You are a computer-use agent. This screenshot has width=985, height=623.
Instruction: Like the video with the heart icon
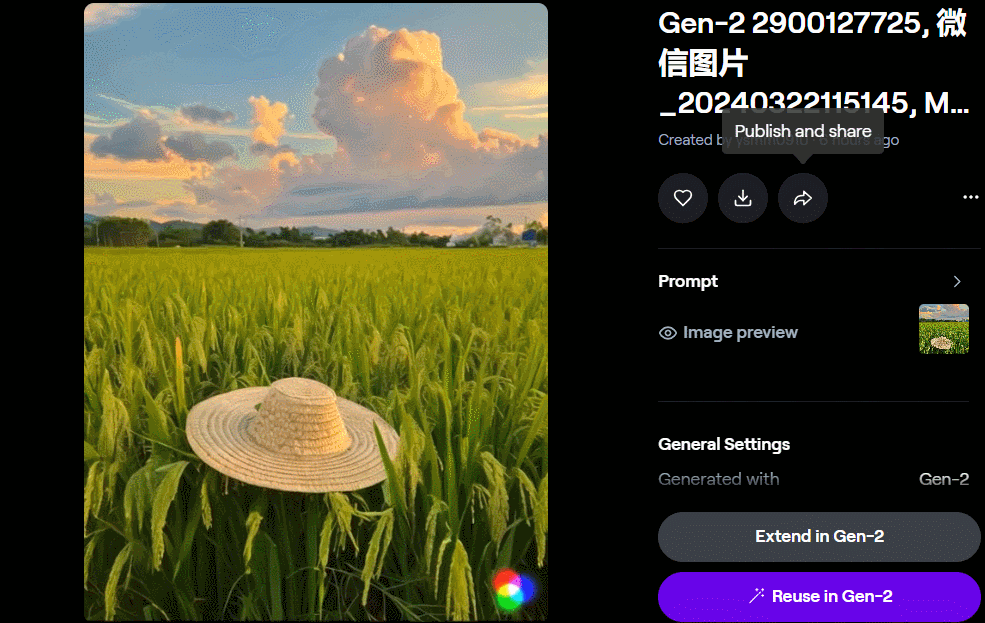tap(683, 198)
